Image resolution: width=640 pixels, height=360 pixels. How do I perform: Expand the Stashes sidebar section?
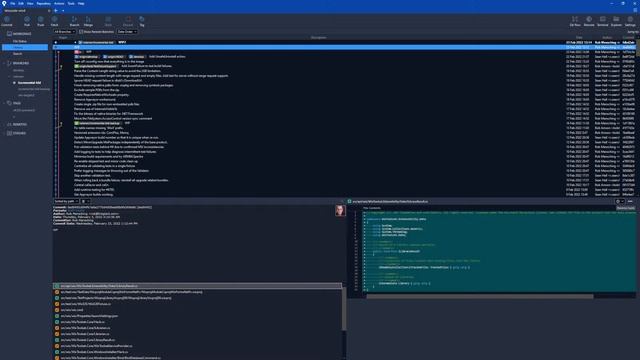pos(4,133)
